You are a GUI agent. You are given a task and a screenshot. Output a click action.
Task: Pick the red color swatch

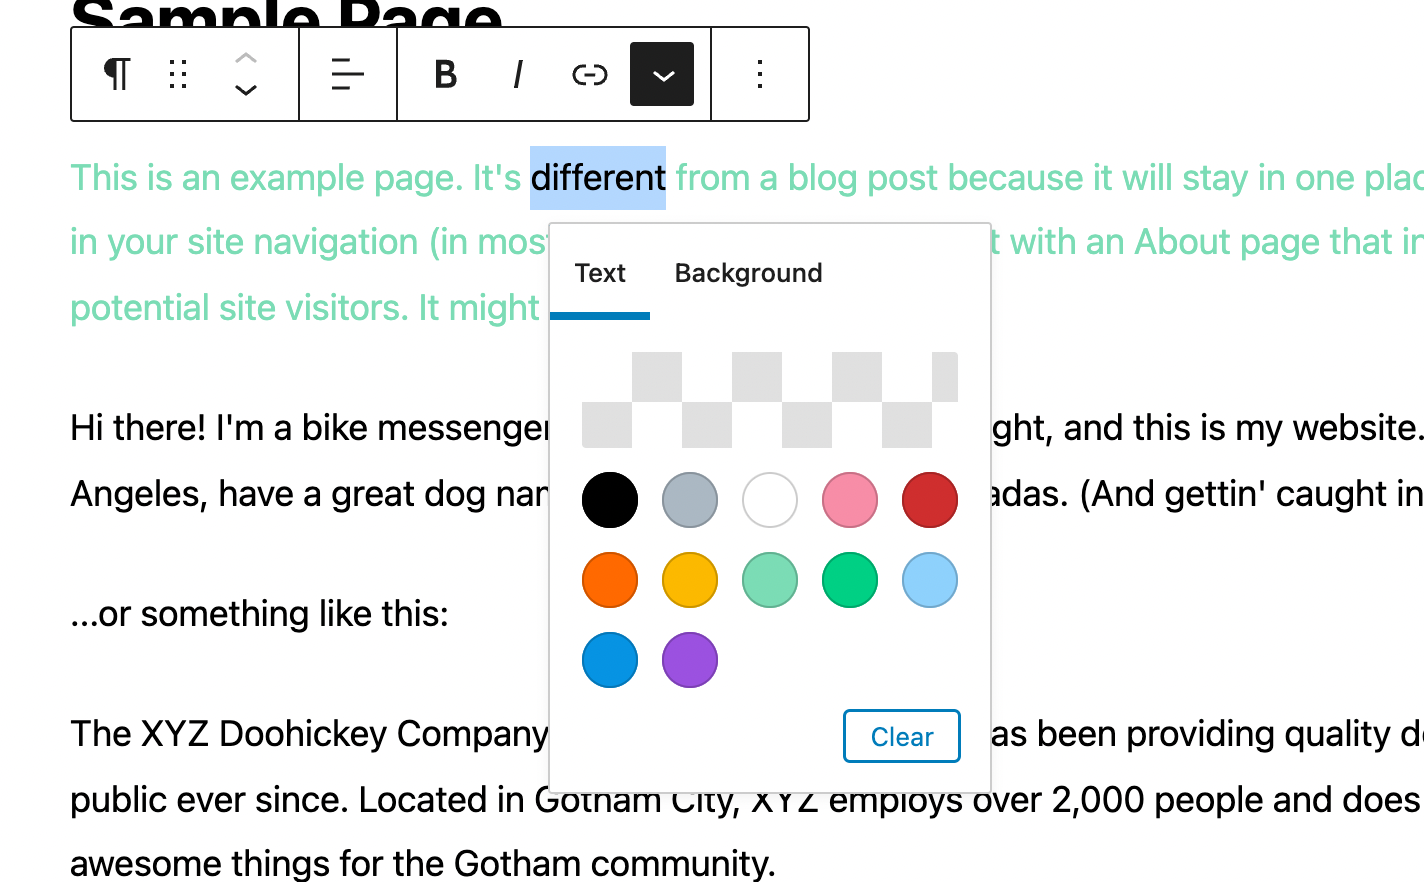(x=930, y=500)
